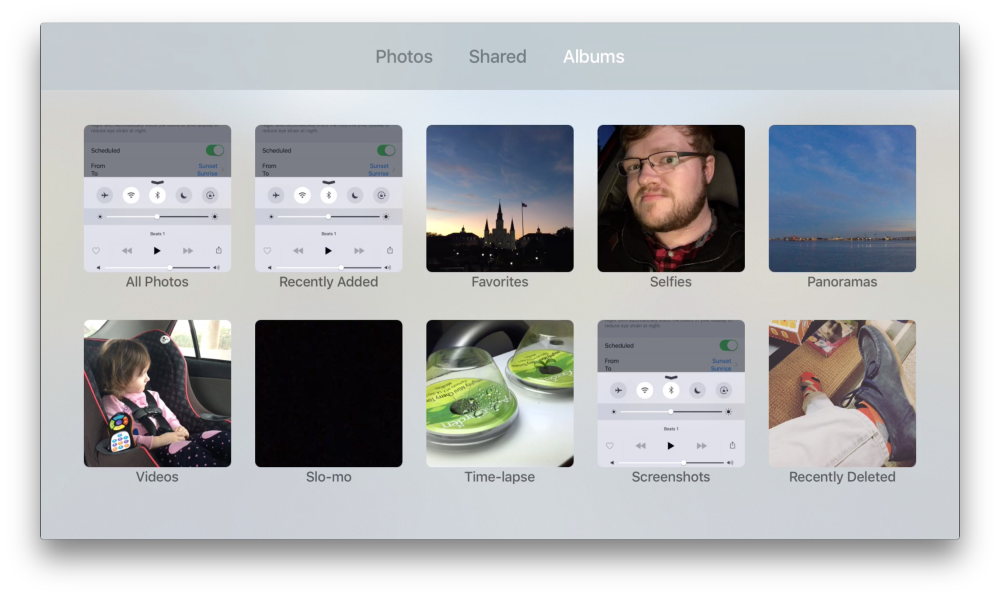Click share icon in Screenshots thumbnail
1000x597 pixels.
[732, 445]
